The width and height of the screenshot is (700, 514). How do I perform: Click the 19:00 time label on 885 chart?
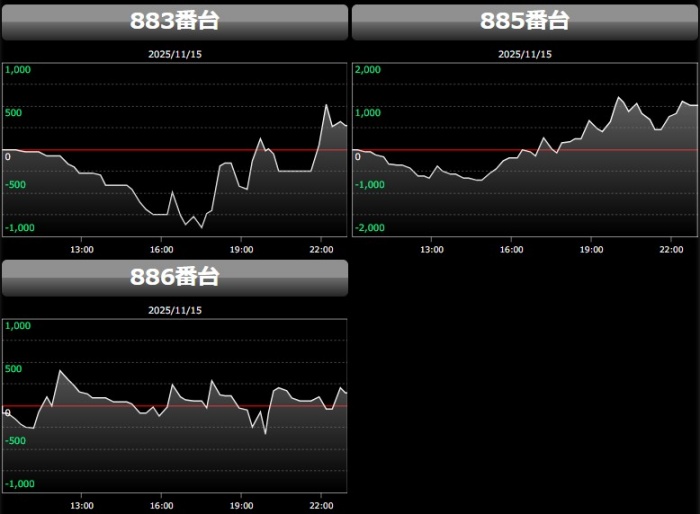pyautogui.click(x=591, y=249)
